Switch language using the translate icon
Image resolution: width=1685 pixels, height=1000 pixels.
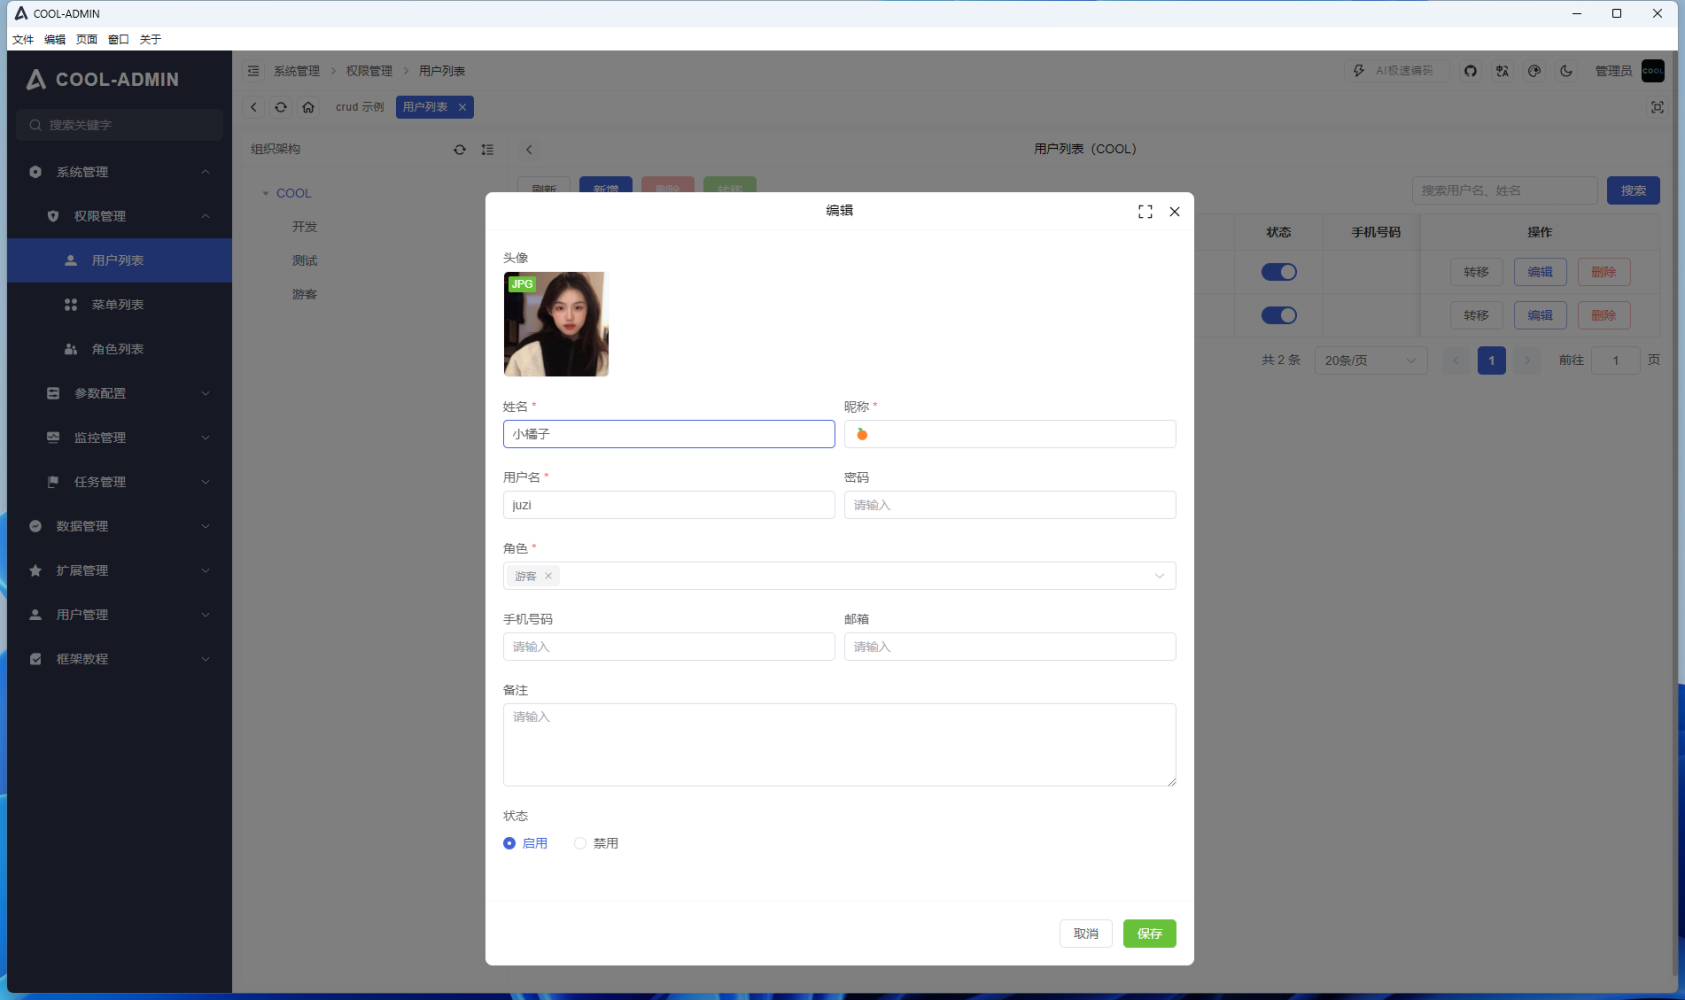click(1503, 70)
